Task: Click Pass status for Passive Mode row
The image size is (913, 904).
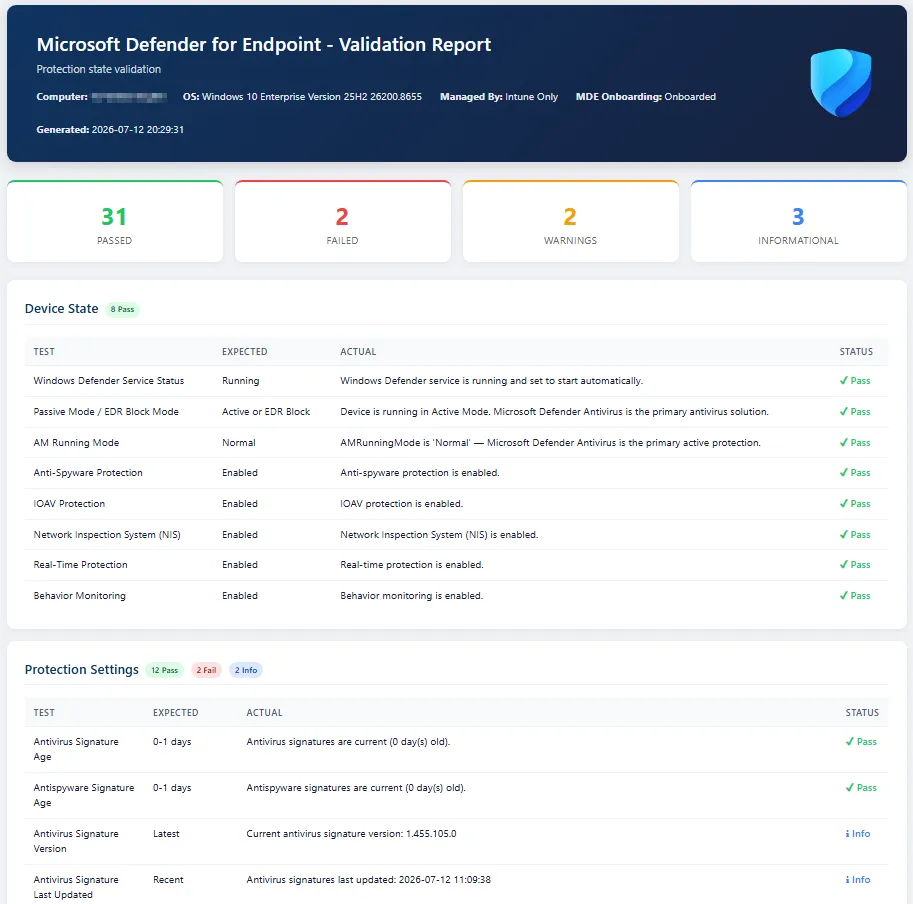Action: pos(855,412)
